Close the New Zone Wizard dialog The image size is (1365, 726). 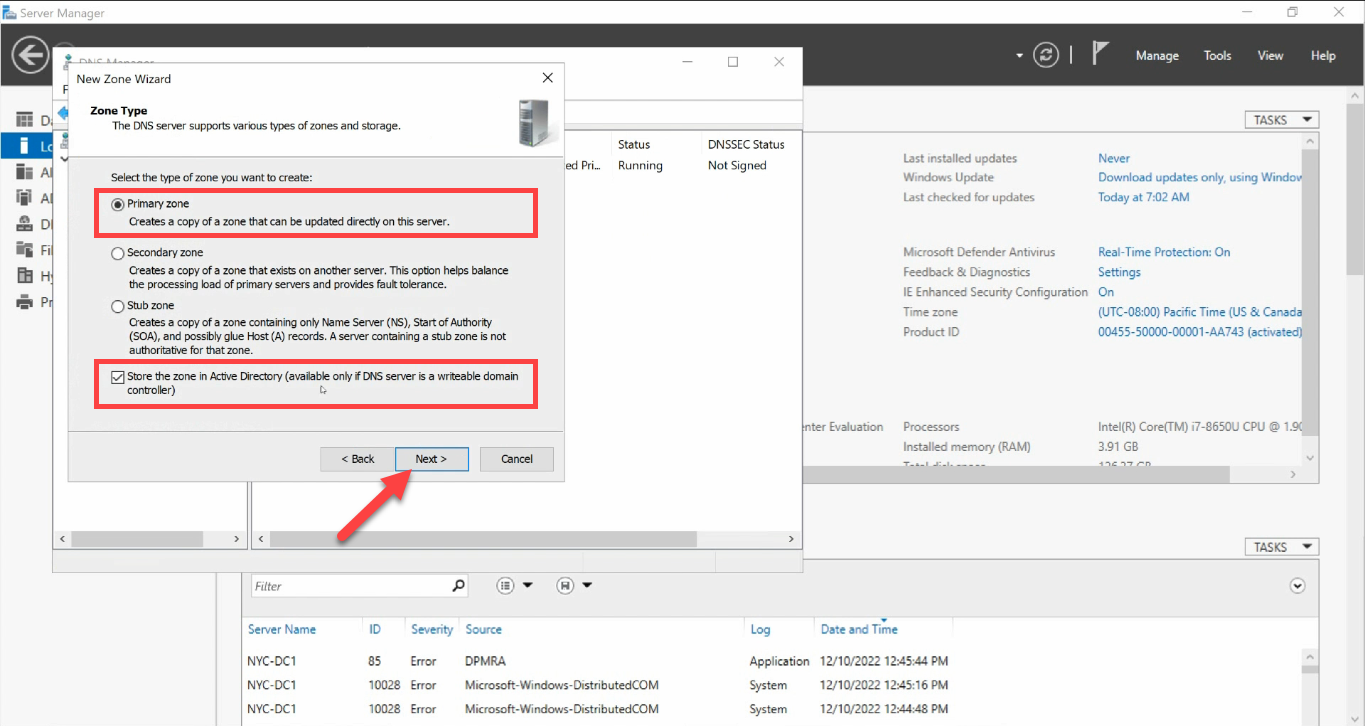pyautogui.click(x=547, y=78)
